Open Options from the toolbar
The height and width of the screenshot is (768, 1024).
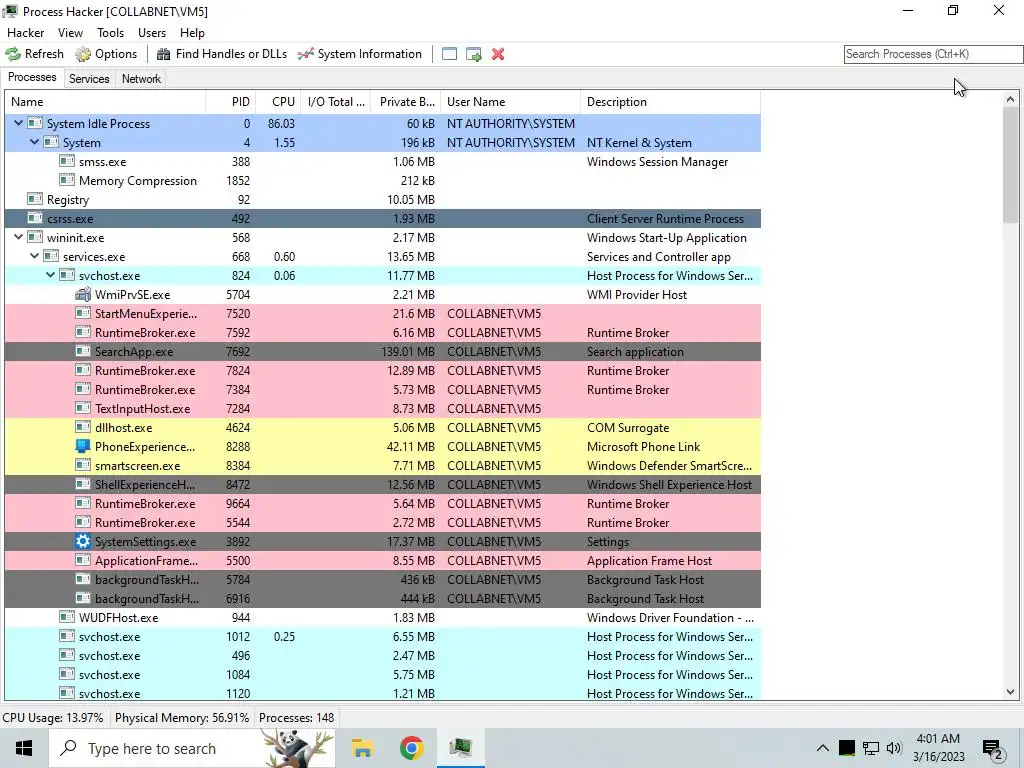pos(106,54)
